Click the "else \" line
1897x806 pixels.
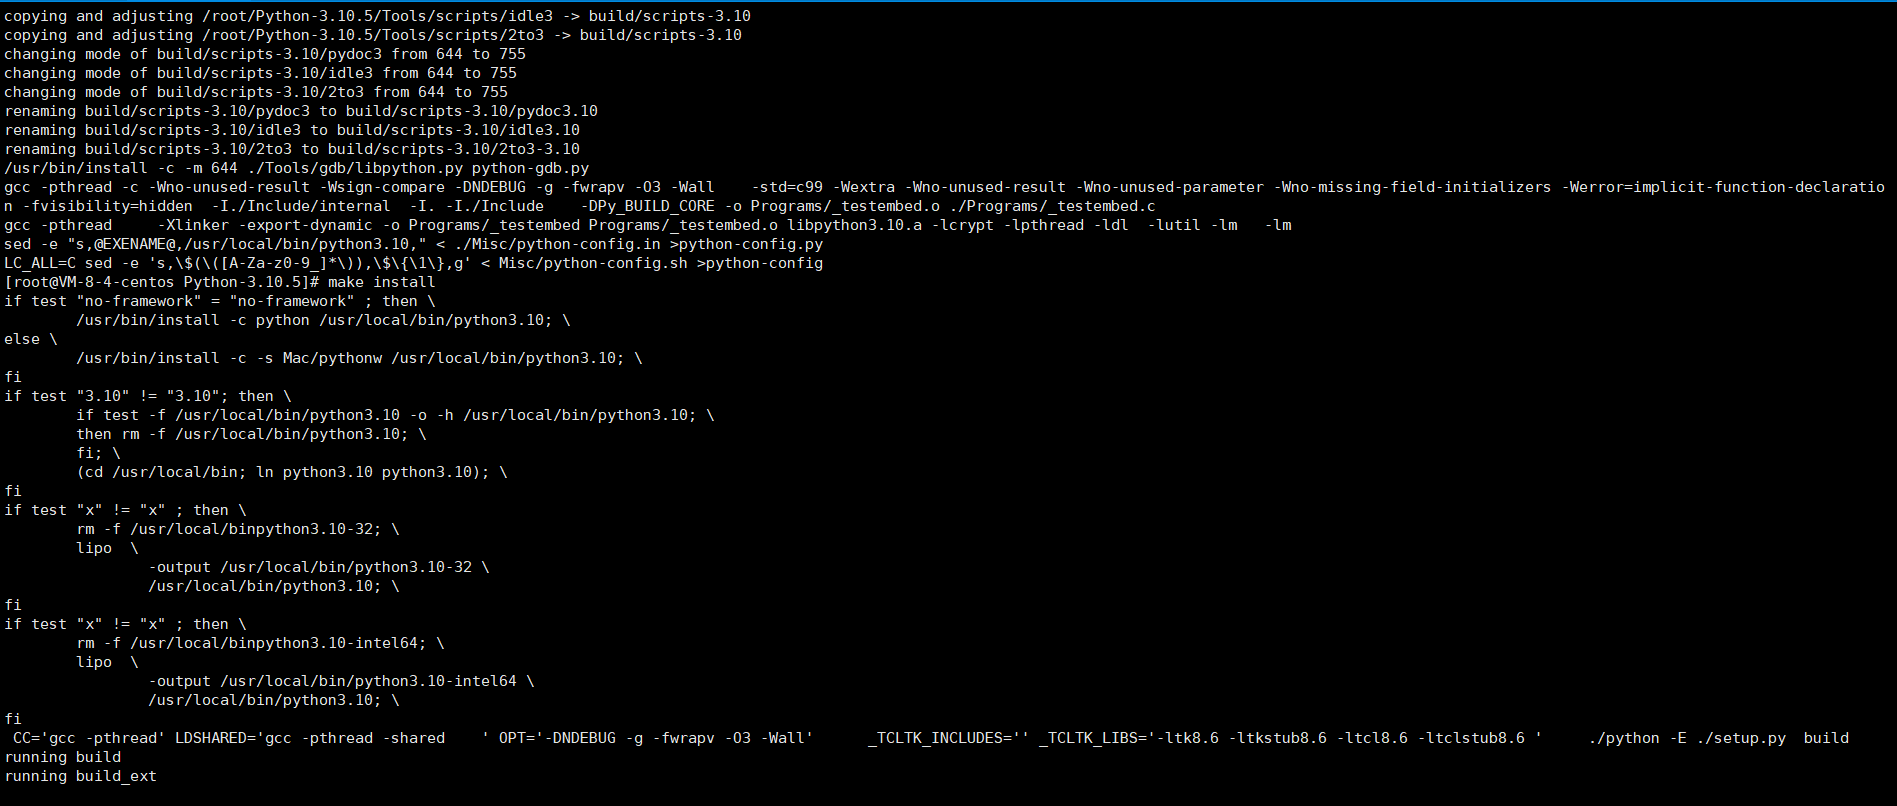(x=30, y=339)
